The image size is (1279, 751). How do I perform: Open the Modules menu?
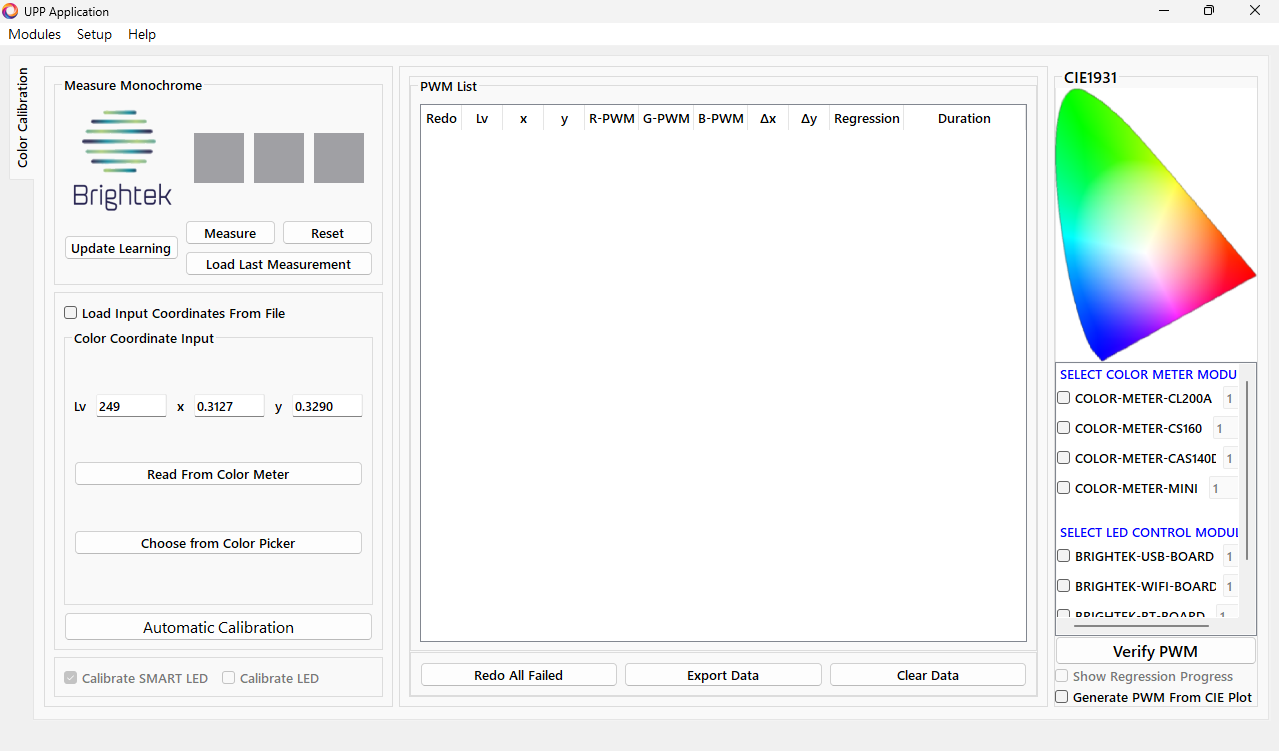35,34
